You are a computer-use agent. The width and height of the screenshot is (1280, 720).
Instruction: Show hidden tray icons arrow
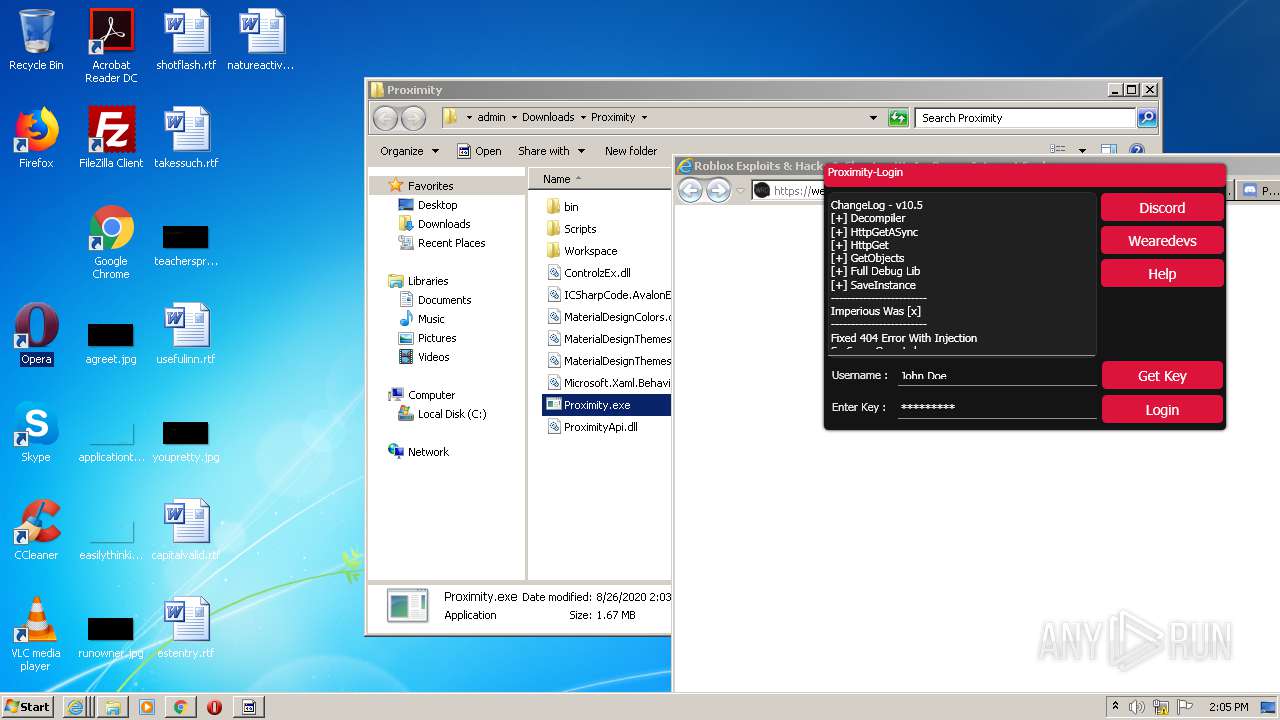(x=1115, y=707)
